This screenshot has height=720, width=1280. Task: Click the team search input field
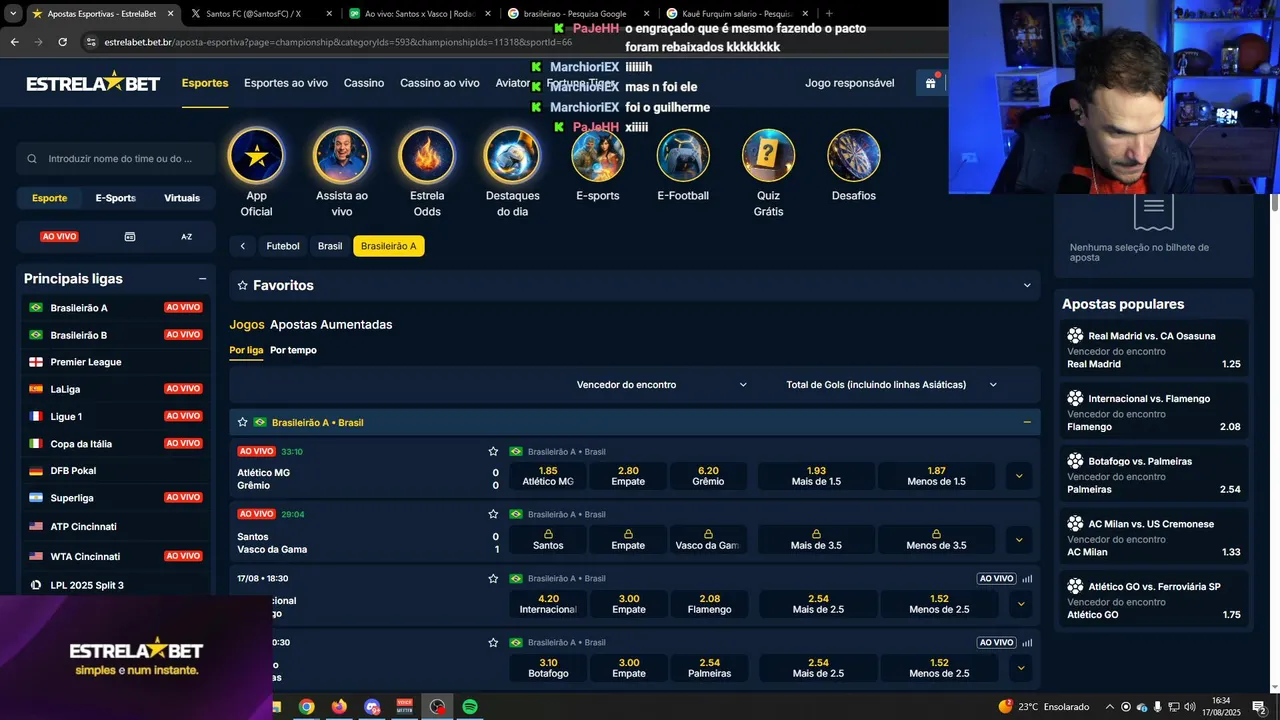point(116,158)
